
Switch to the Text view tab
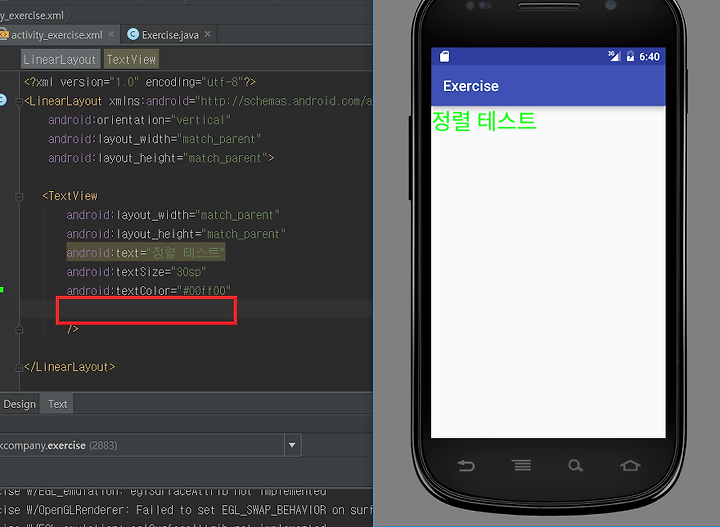(57, 404)
